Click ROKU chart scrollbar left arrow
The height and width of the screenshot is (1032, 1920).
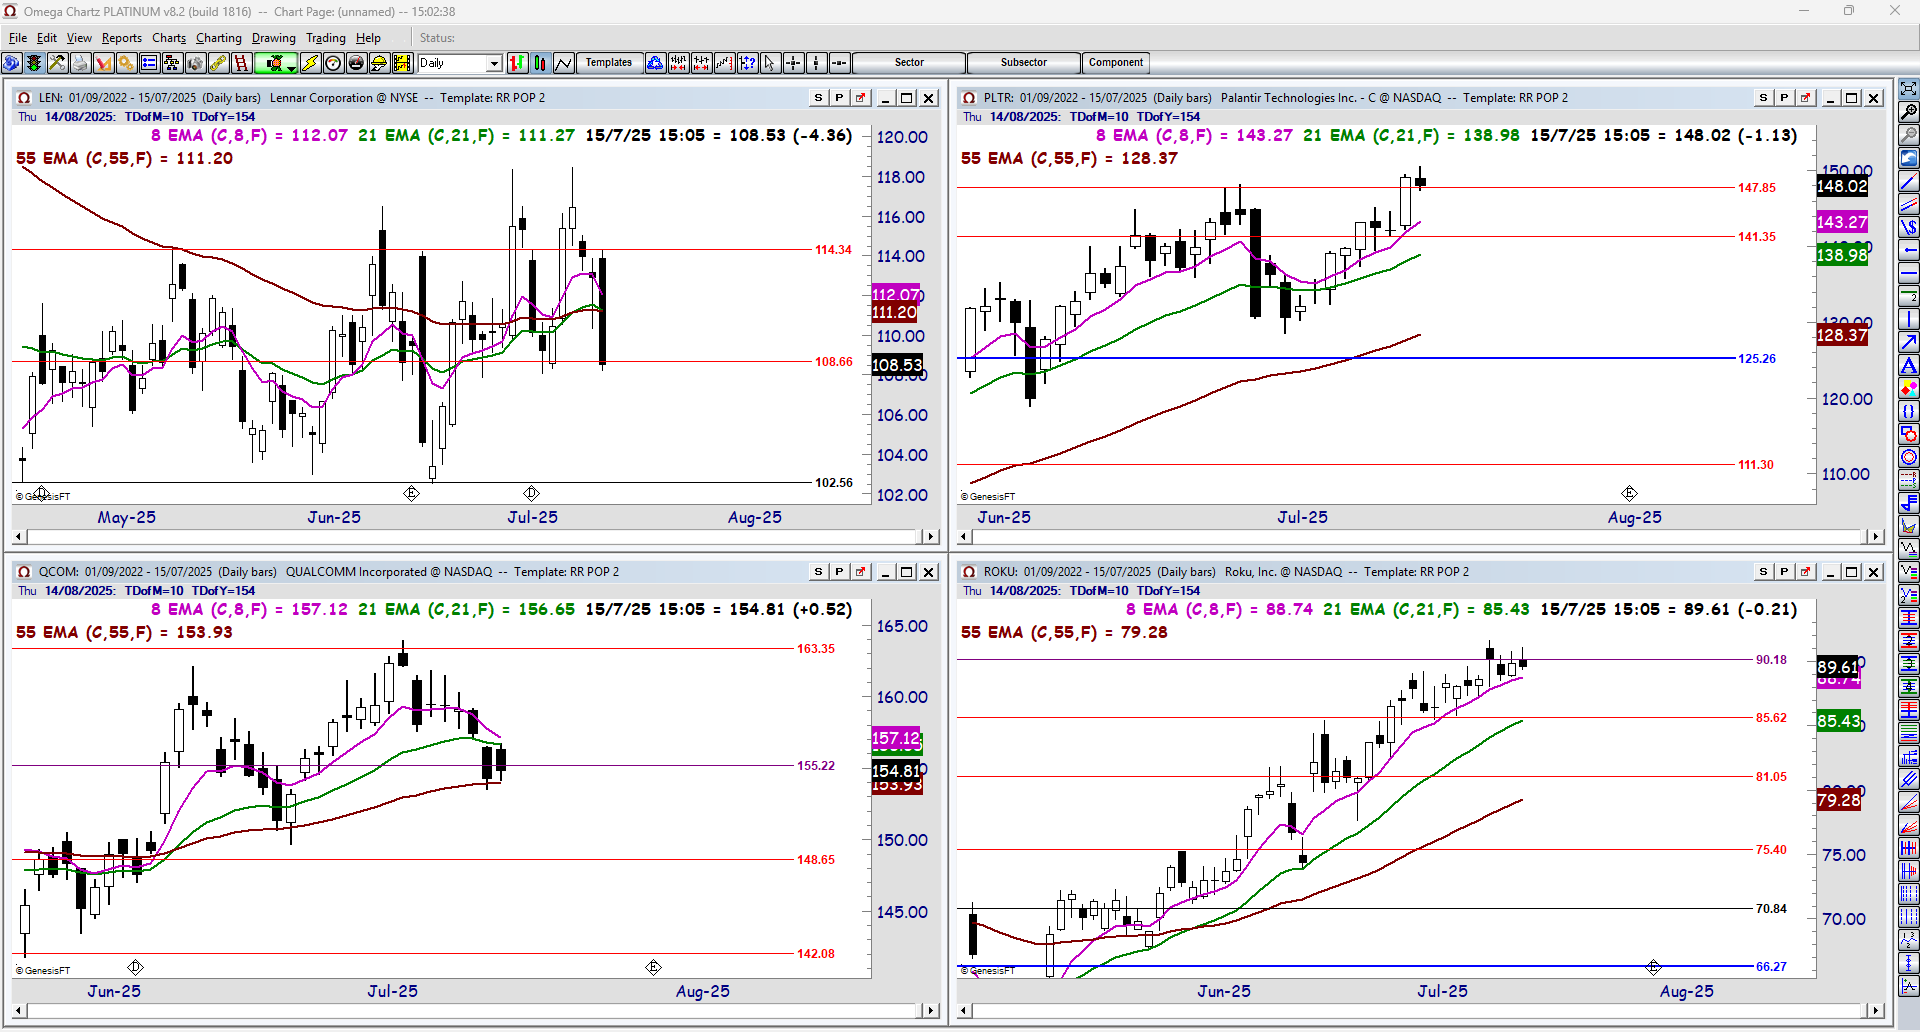click(965, 1011)
